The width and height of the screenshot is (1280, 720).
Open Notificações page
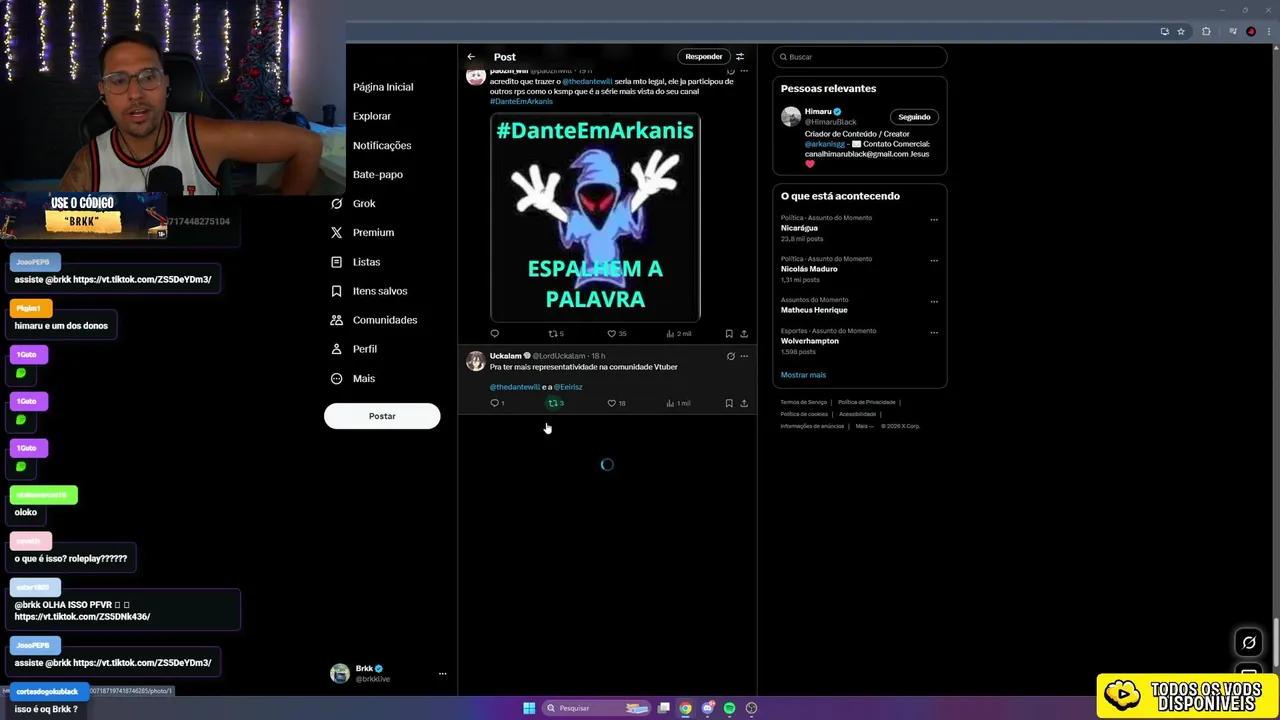[382, 145]
